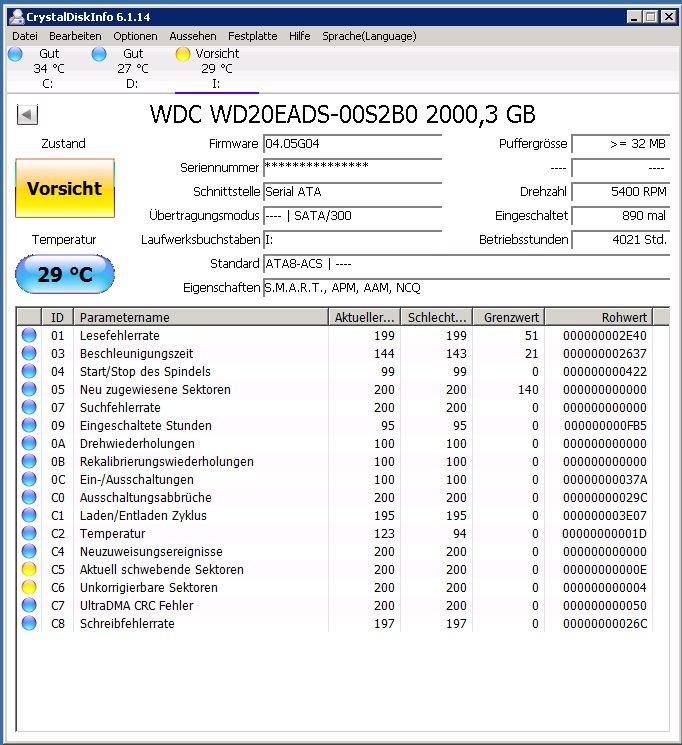The width and height of the screenshot is (682, 745).
Task: Click blue status icon for Neuzuweisungsereignisse
Action: [x=29, y=551]
